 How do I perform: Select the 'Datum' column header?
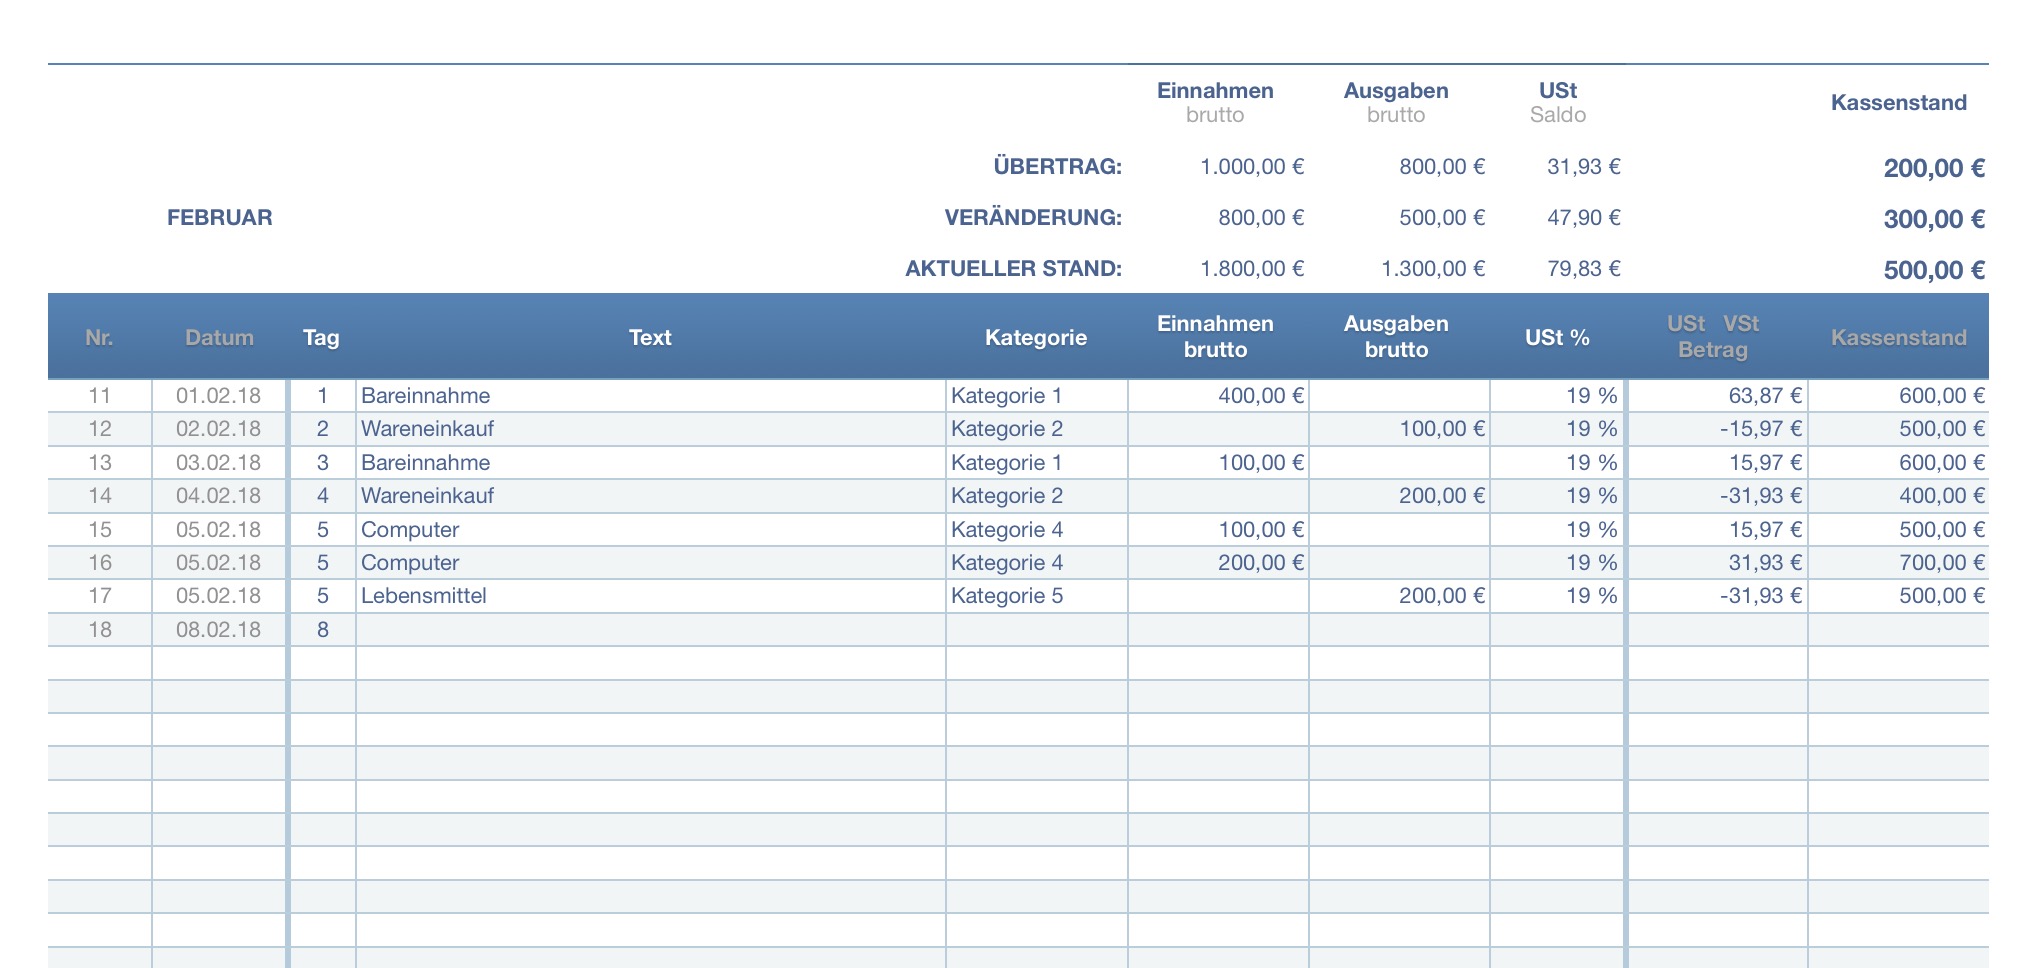[219, 337]
